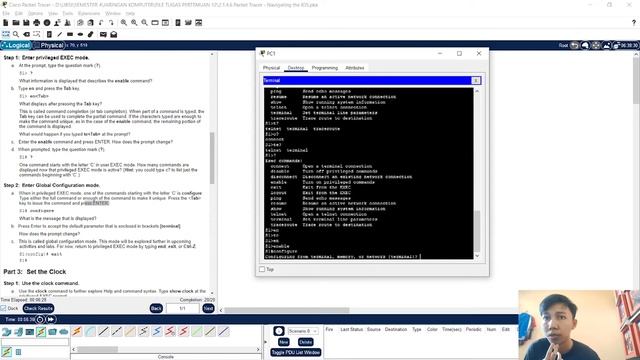The width and height of the screenshot is (640, 360).
Task: Click the instruction page number field
Action: pos(182,309)
